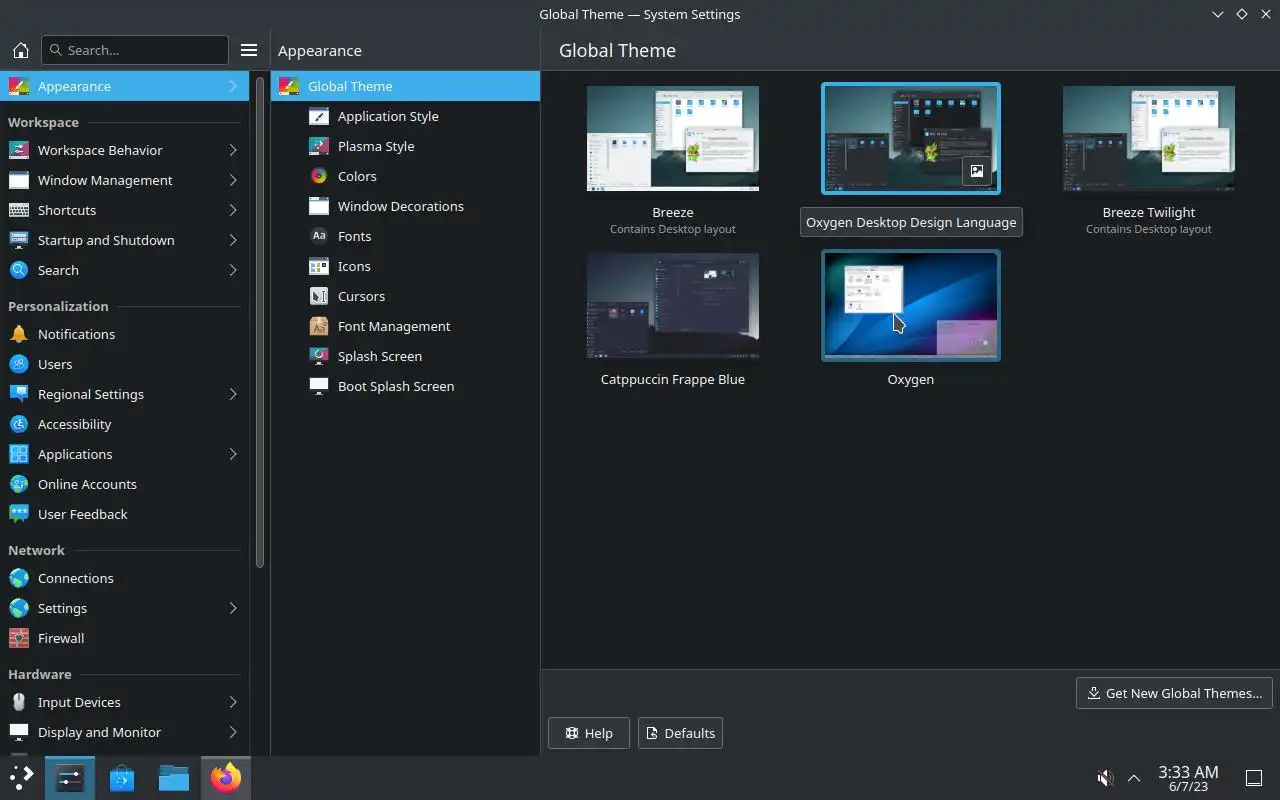The width and height of the screenshot is (1280, 800).
Task: Expand the Input Devices chevron
Action: click(x=232, y=702)
